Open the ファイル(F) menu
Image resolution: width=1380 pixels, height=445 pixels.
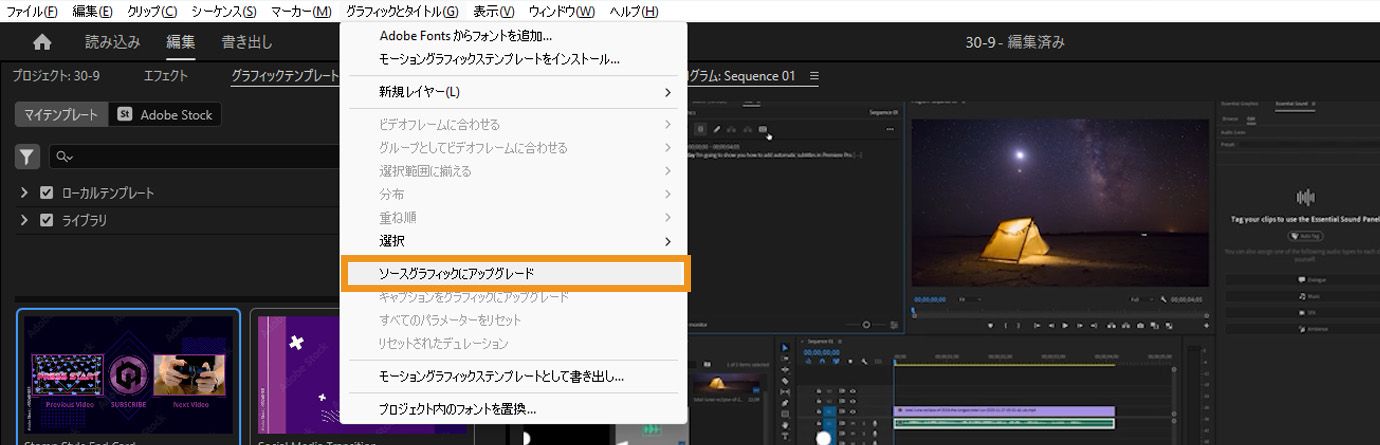point(32,11)
